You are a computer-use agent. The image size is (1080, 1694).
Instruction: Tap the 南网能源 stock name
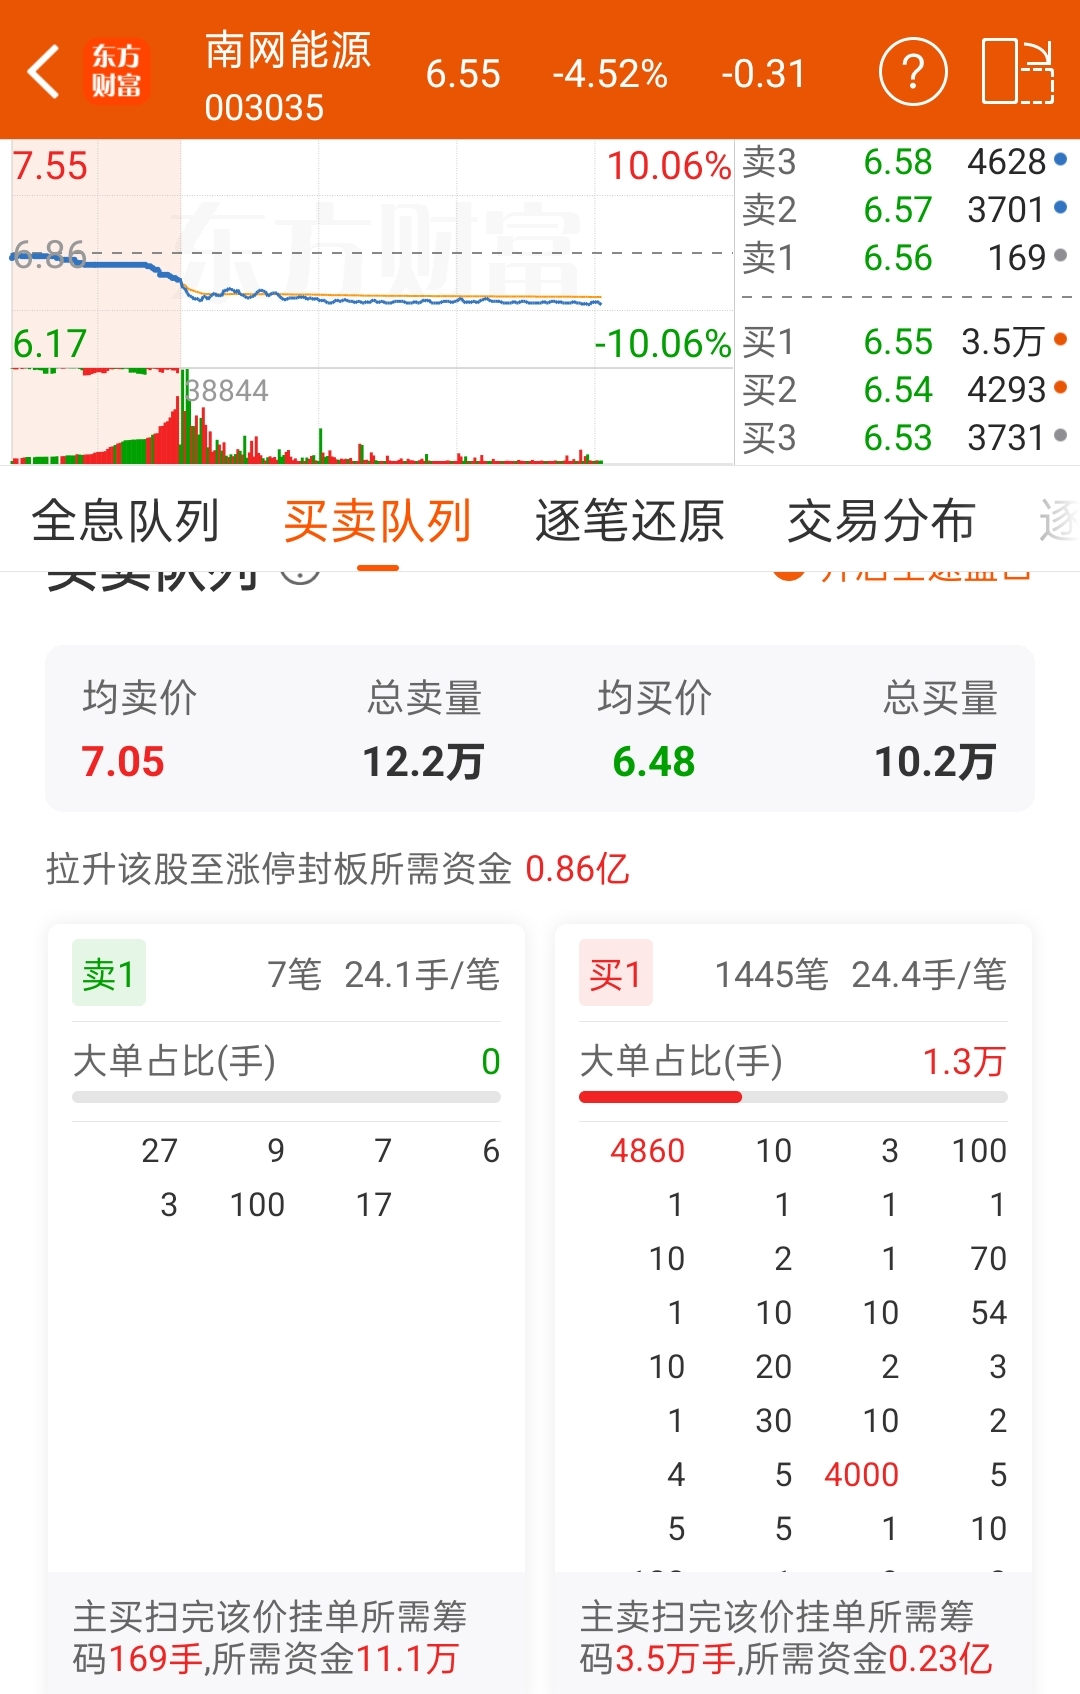(288, 50)
